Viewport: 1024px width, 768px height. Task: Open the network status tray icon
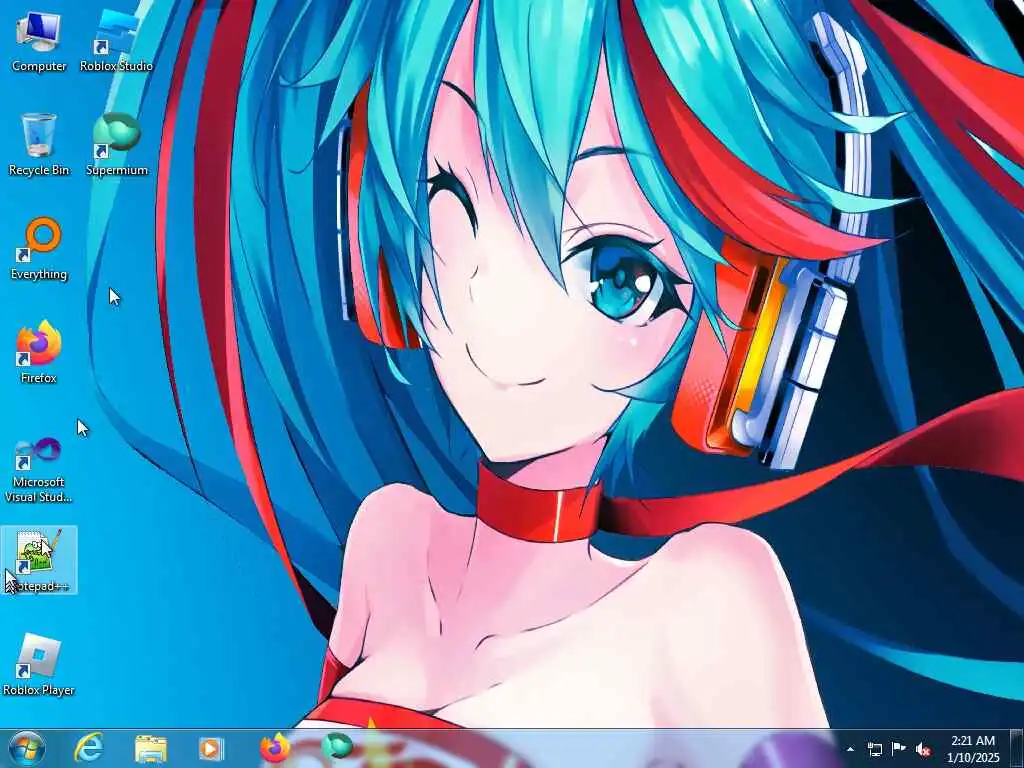point(874,749)
